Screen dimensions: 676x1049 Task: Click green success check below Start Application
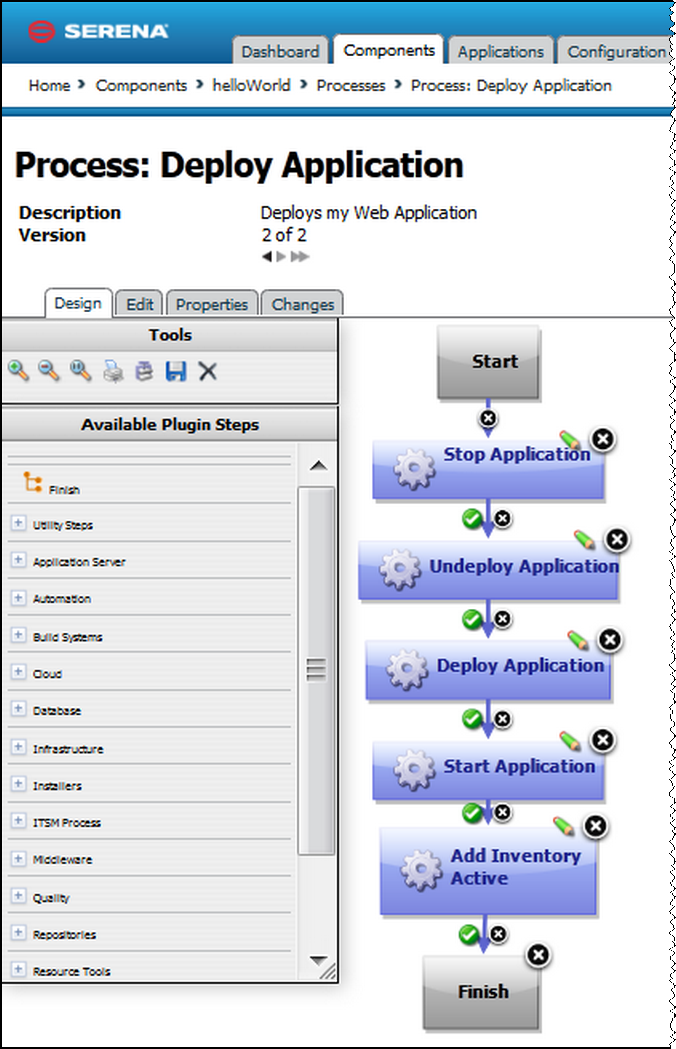pyautogui.click(x=473, y=813)
